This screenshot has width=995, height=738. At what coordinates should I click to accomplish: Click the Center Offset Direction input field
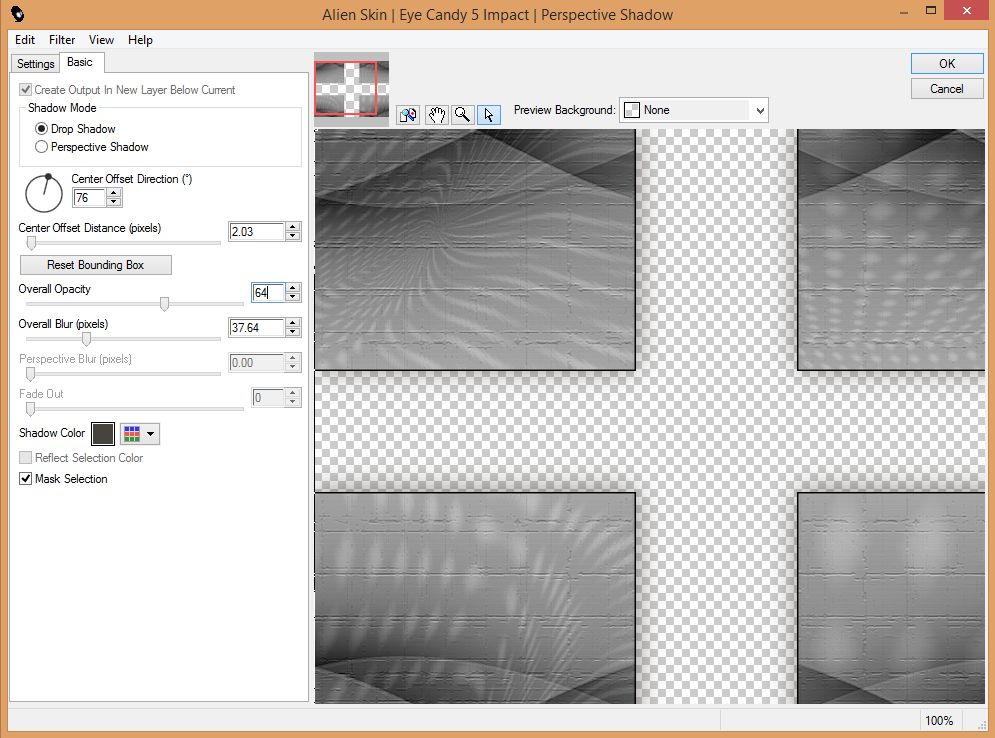89,198
